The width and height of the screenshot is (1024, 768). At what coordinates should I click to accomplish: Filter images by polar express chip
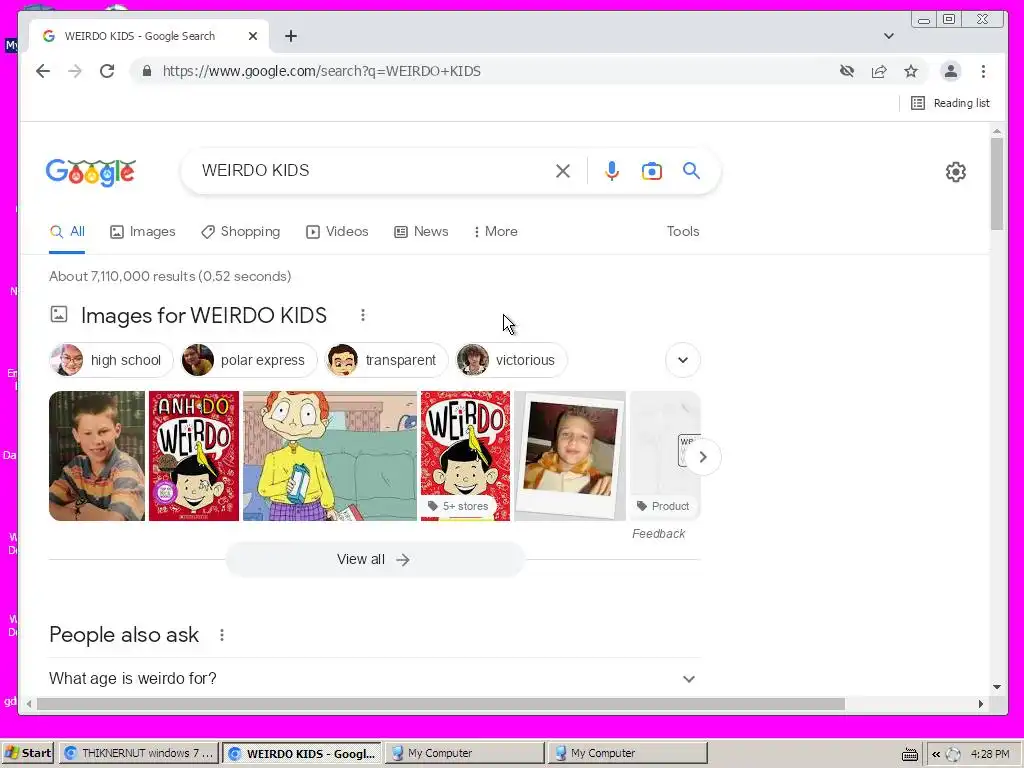[x=249, y=360]
